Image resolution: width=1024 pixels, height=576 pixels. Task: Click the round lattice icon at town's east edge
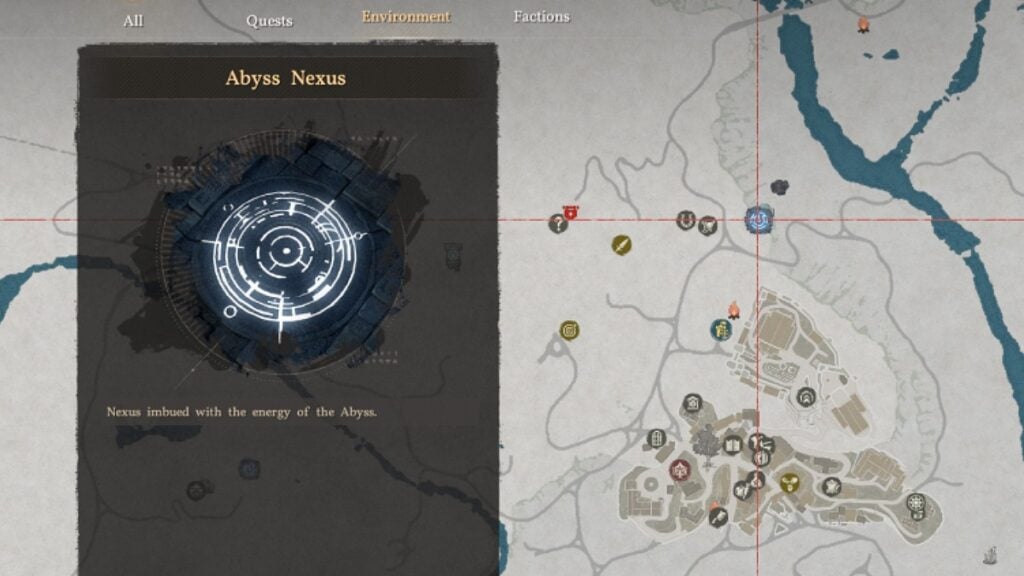916,503
